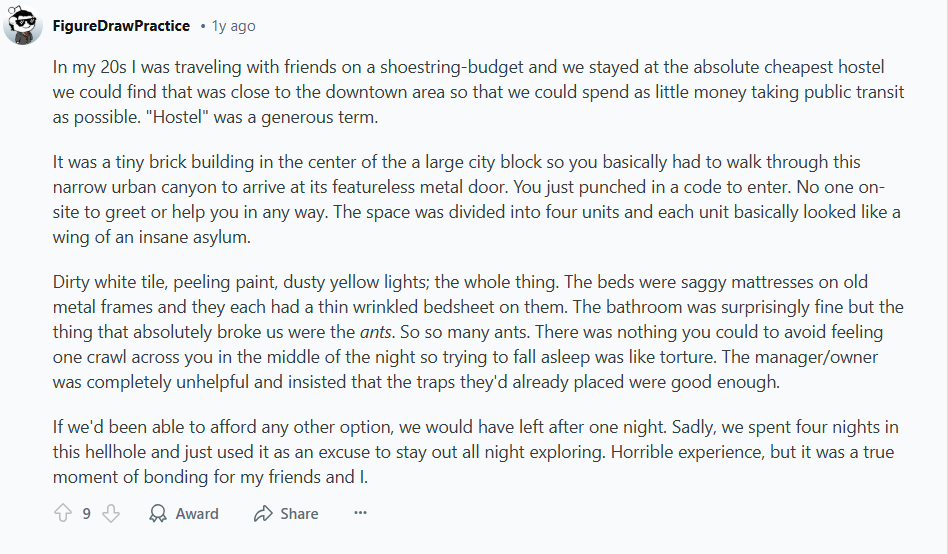
Task: Open the FigureDrawPractice username profile link
Action: 120,26
